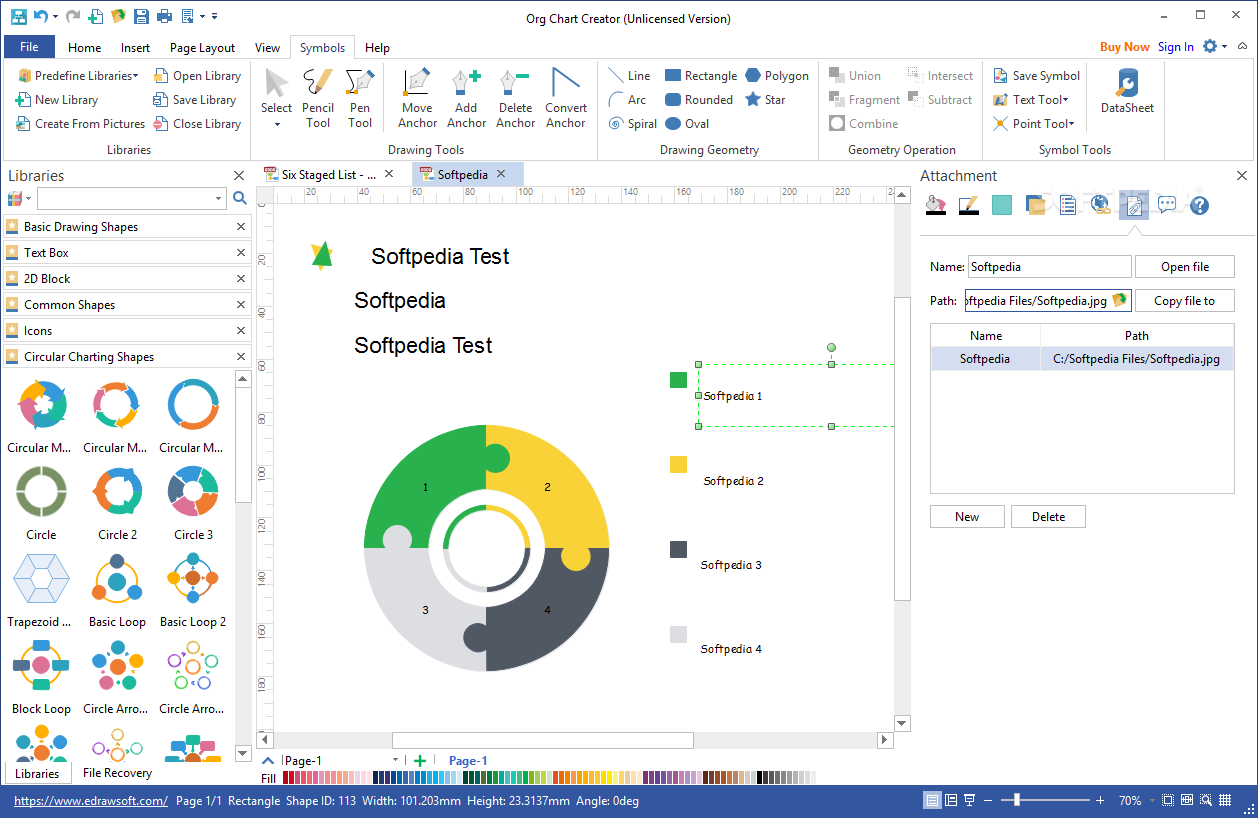Click the Delete attachment button

point(1048,517)
